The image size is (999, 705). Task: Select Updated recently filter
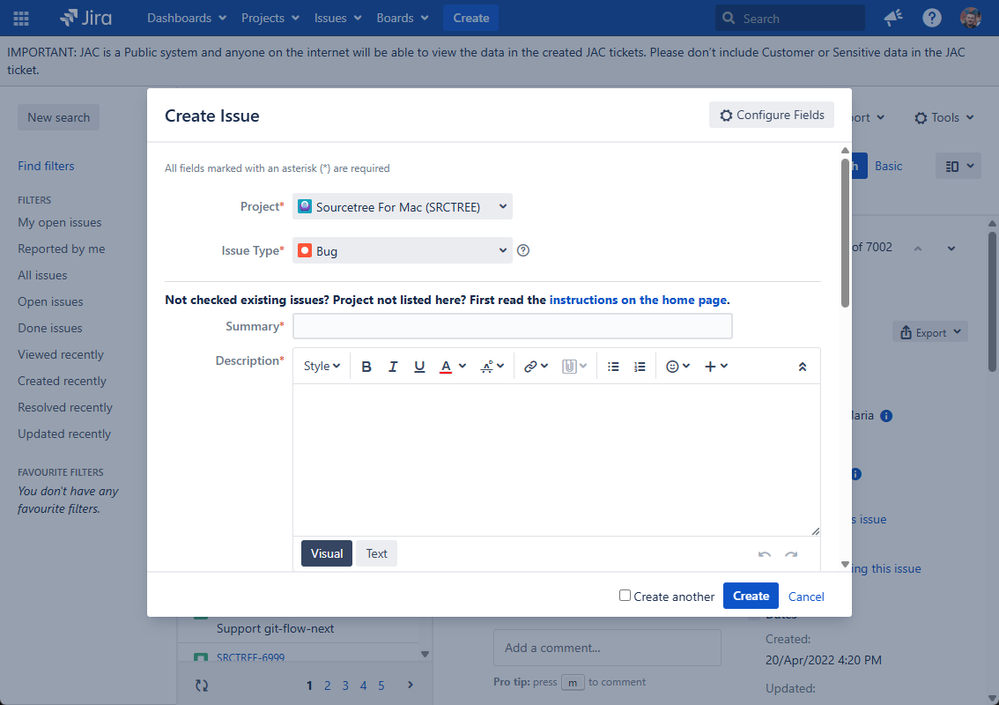(64, 434)
